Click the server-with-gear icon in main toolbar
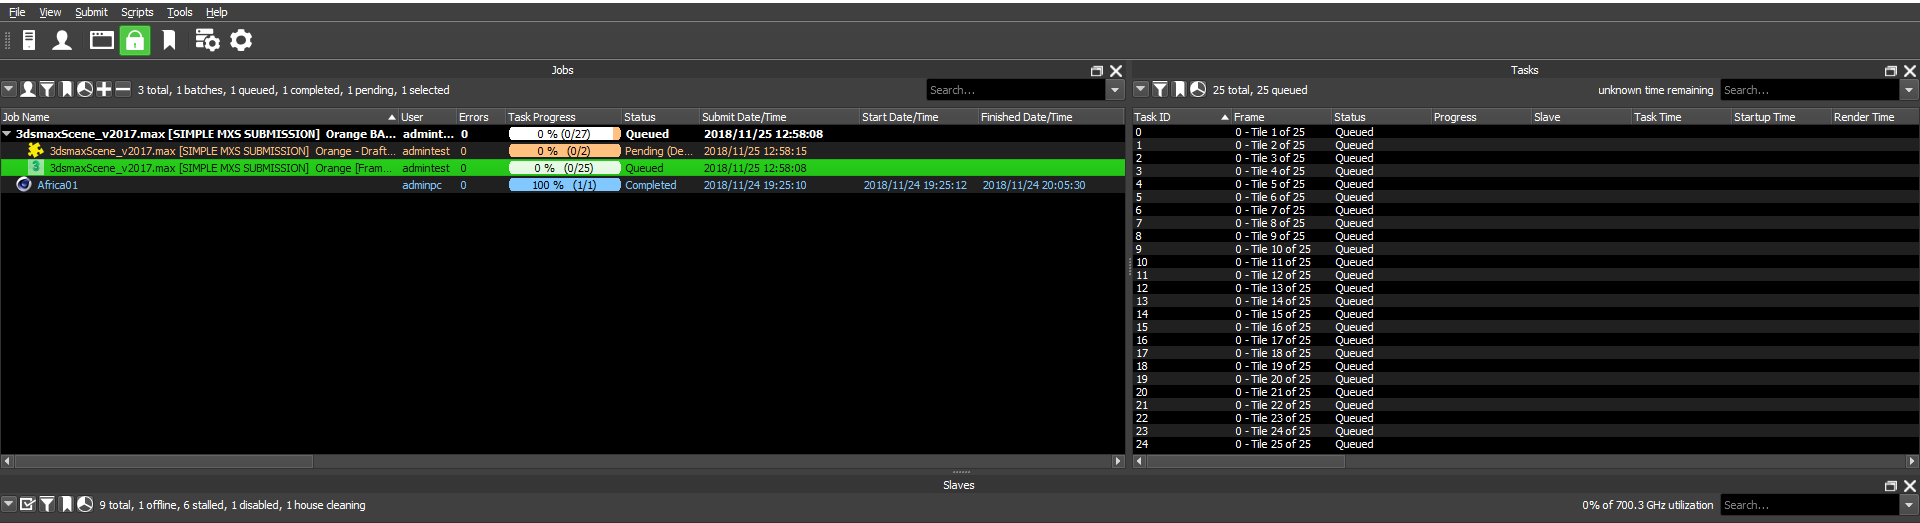The width and height of the screenshot is (1920, 523). coord(207,40)
